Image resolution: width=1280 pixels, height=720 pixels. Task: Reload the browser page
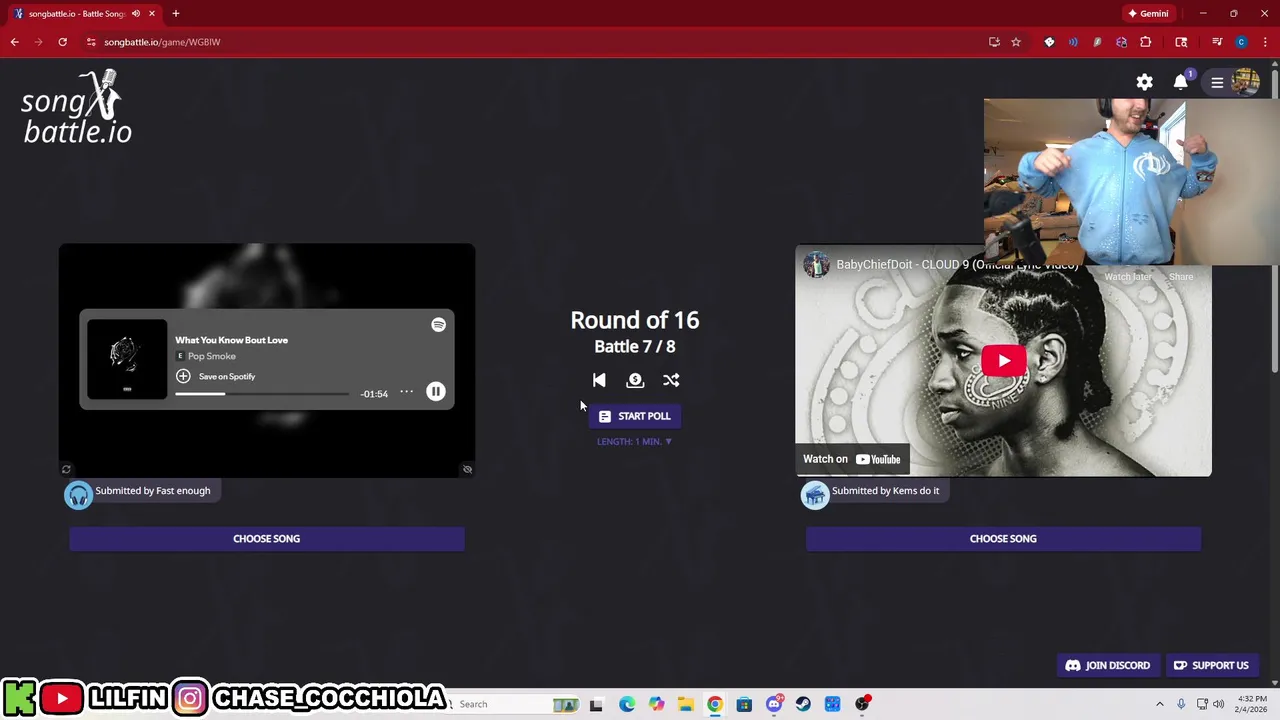[x=62, y=42]
